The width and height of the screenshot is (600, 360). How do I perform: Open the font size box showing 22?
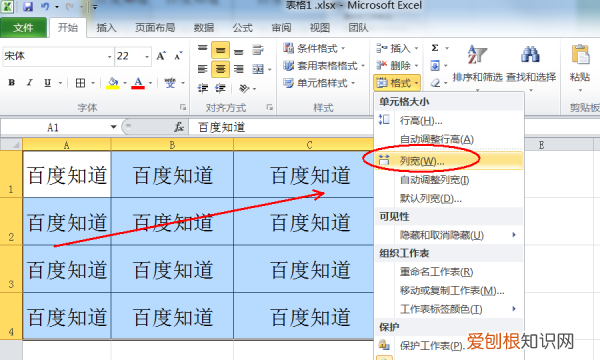[x=133, y=56]
